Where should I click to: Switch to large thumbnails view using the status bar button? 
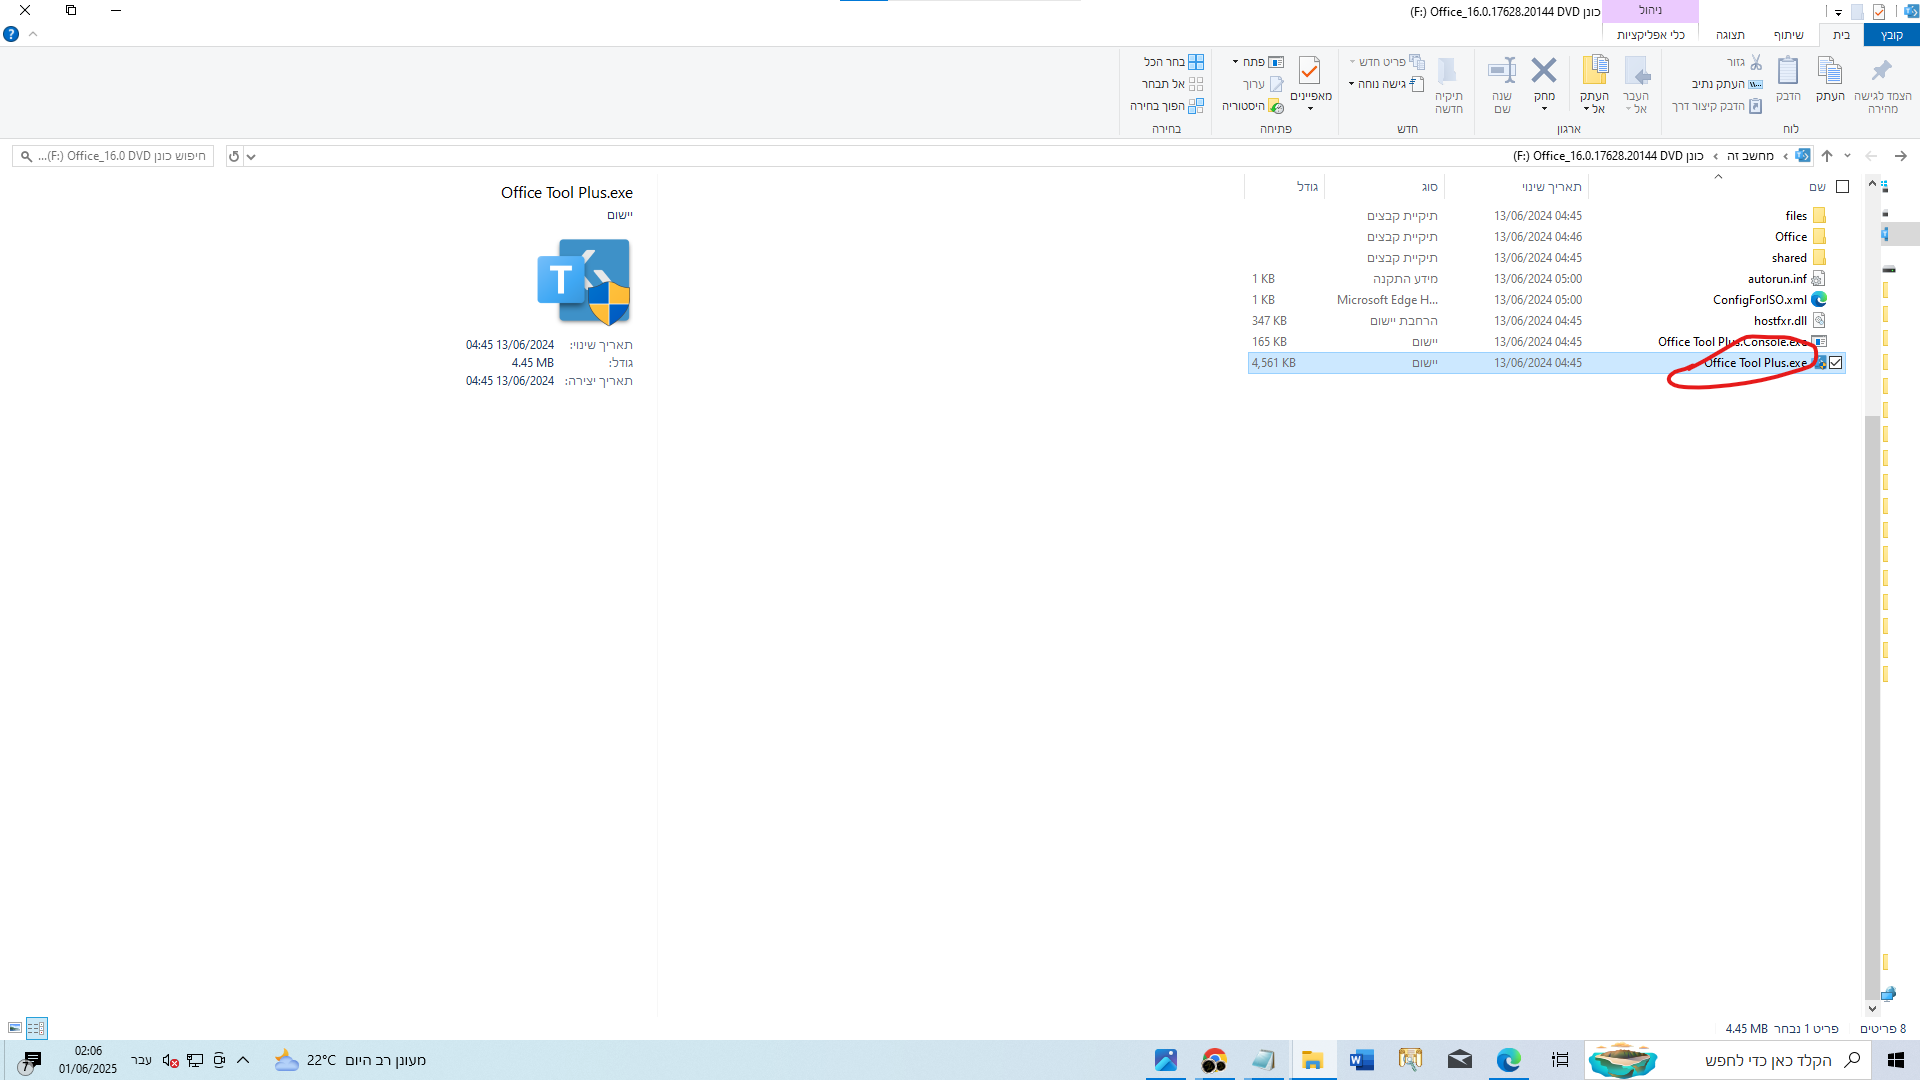click(15, 1028)
